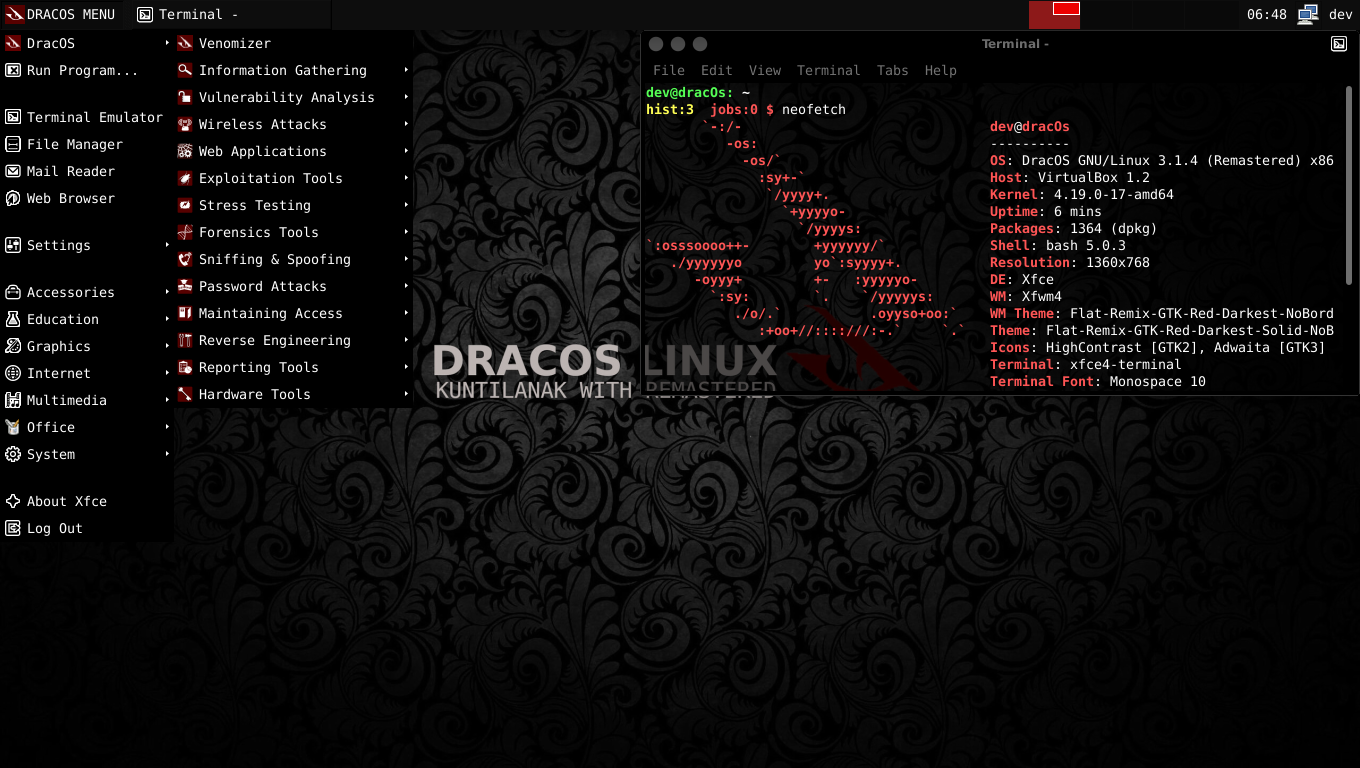This screenshot has width=1360, height=768.
Task: Open the terminal File menu
Action: click(669, 70)
